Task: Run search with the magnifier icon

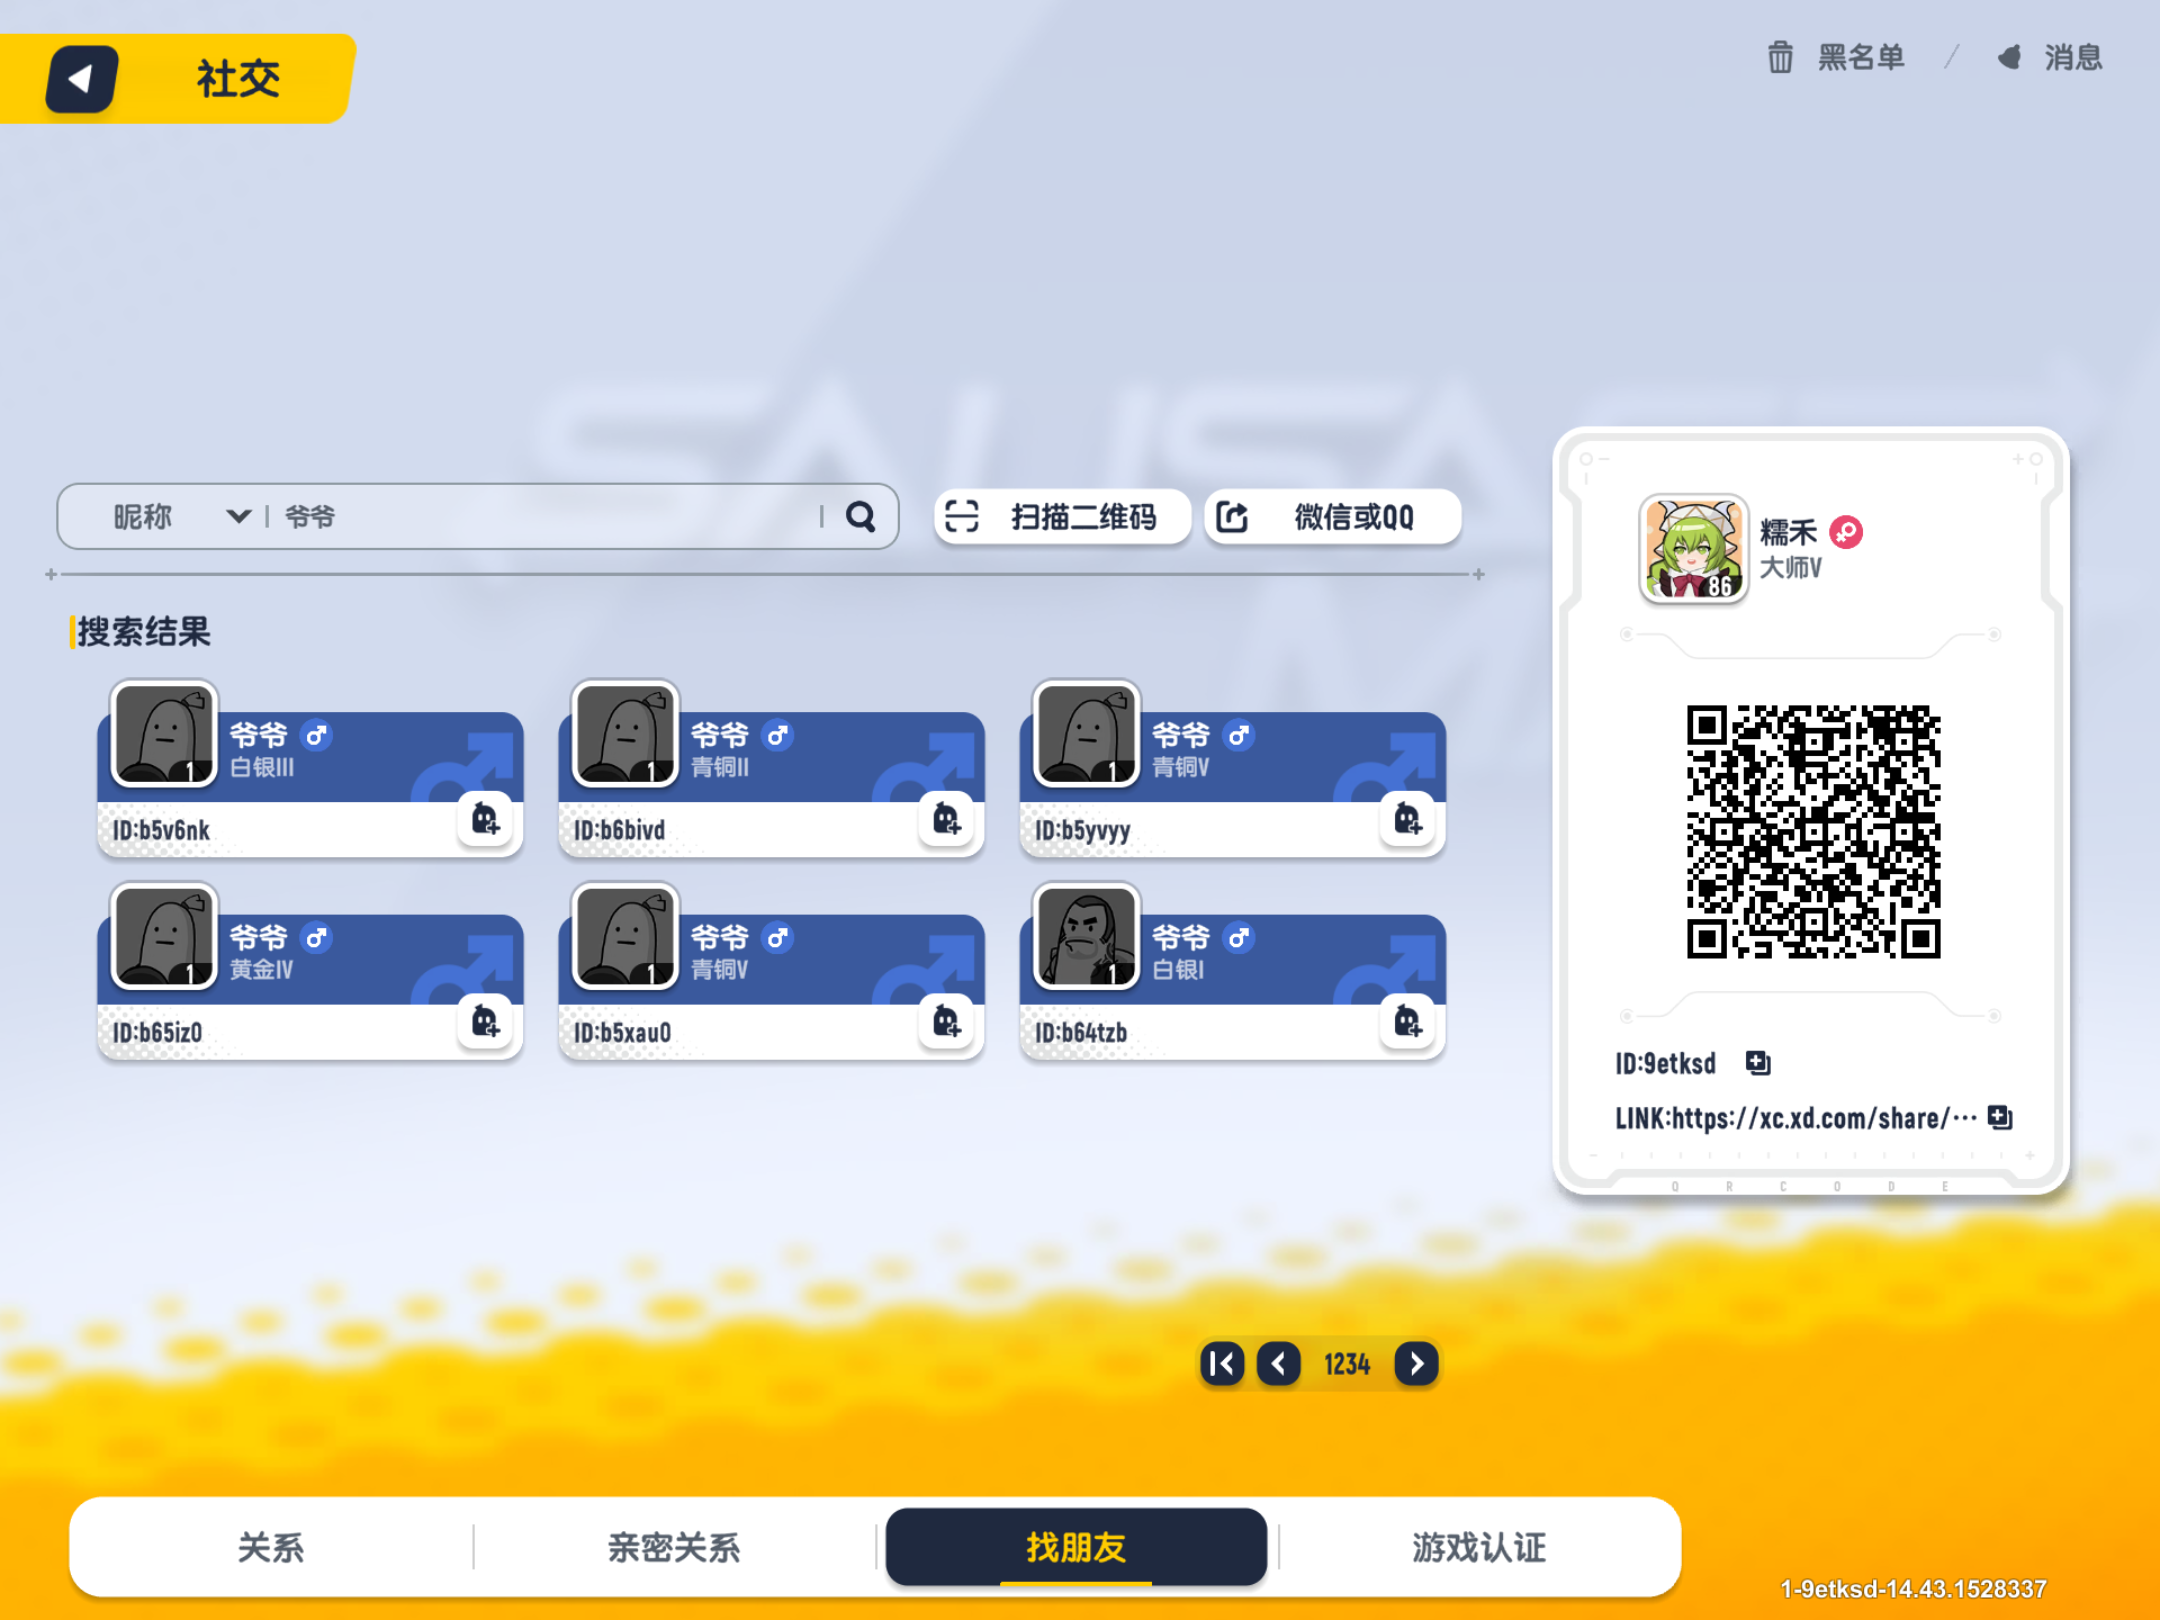Action: click(860, 517)
